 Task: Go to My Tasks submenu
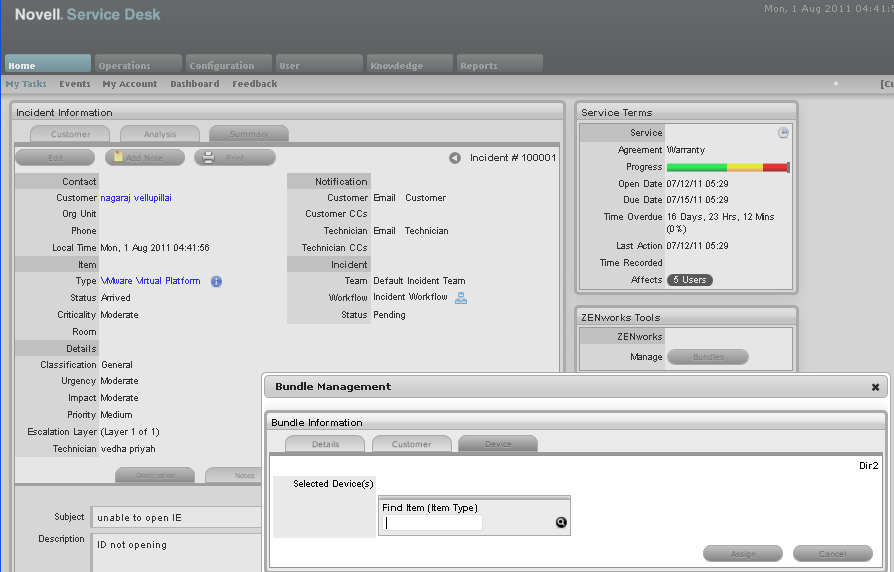point(26,84)
